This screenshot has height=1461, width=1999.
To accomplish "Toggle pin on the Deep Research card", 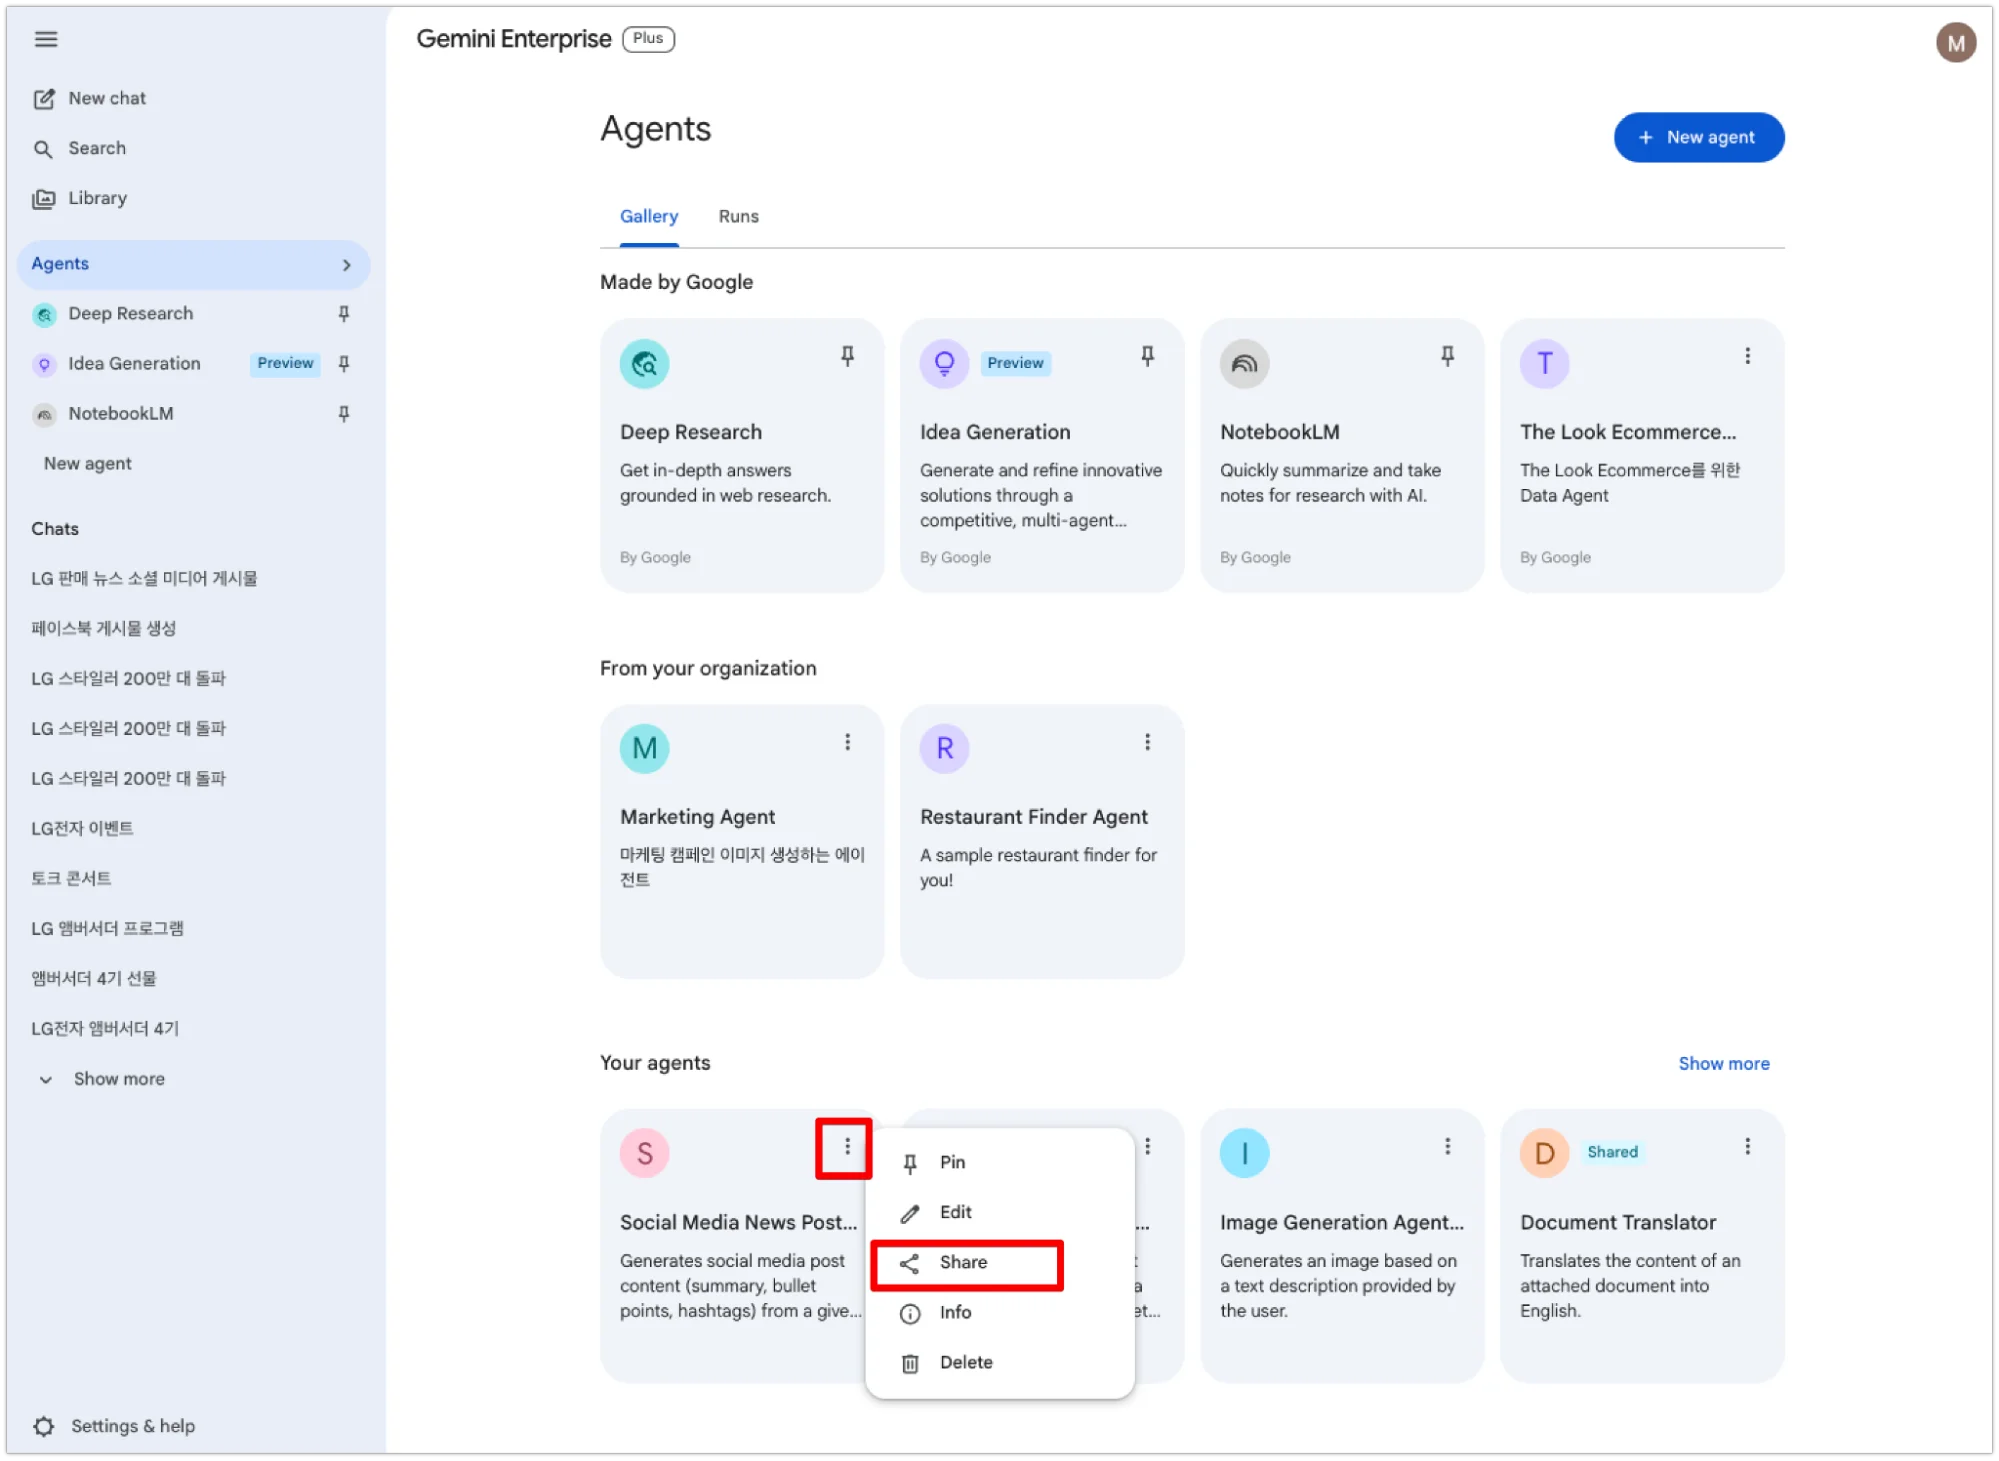I will 847,357.
